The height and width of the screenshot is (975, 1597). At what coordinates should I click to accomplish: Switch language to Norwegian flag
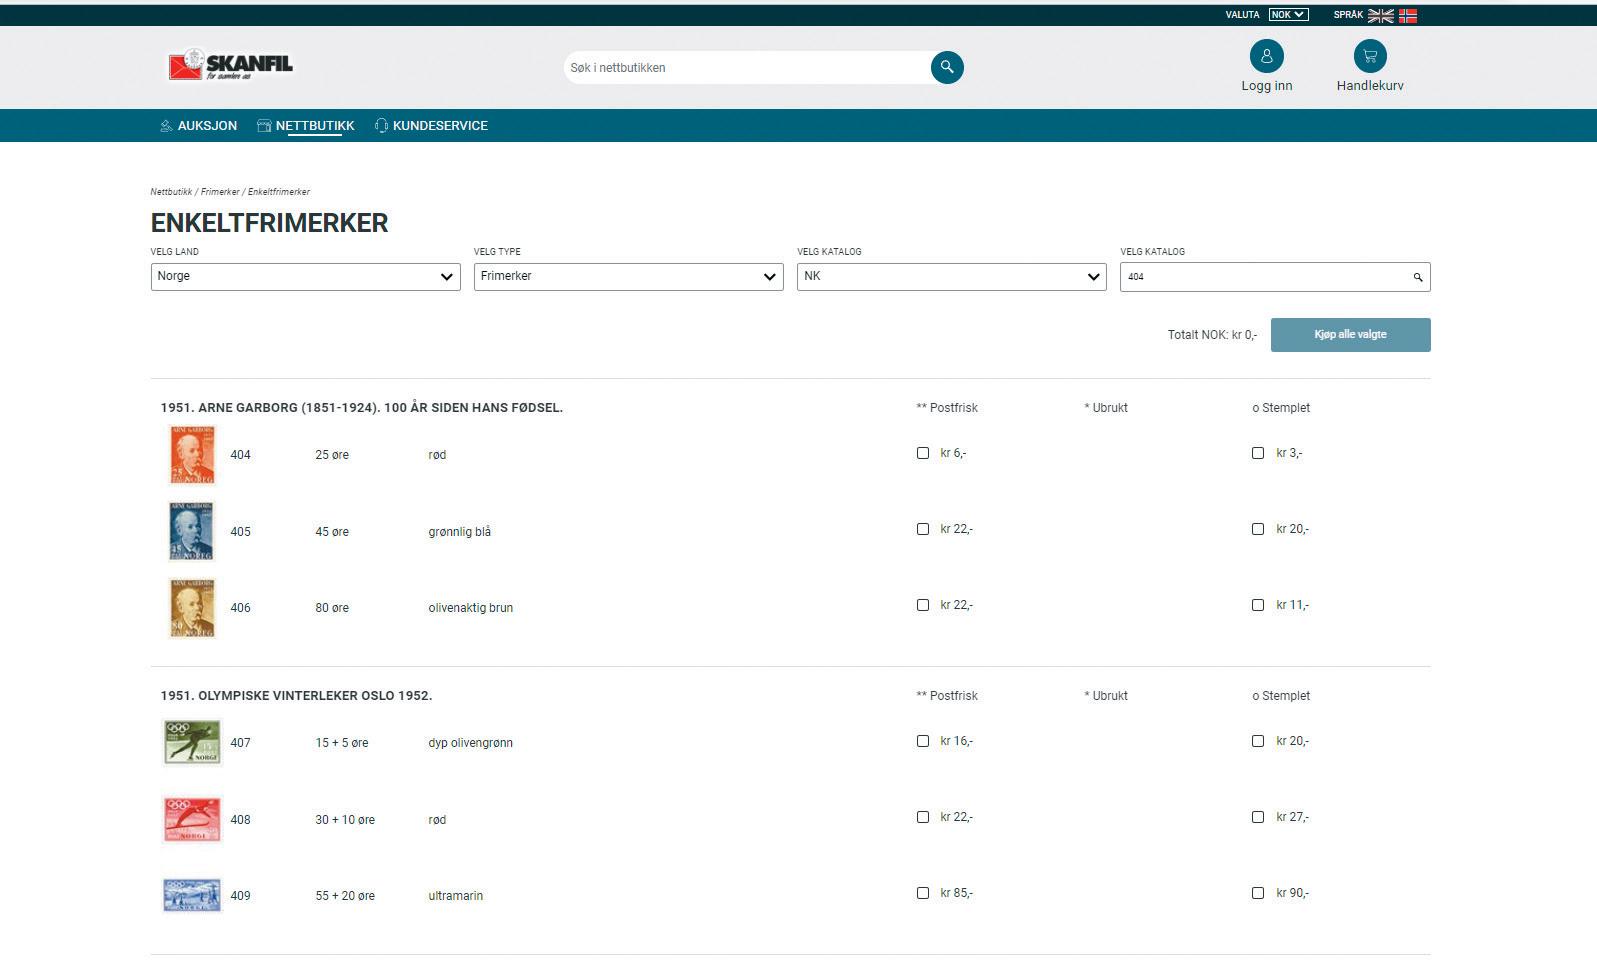point(1408,15)
